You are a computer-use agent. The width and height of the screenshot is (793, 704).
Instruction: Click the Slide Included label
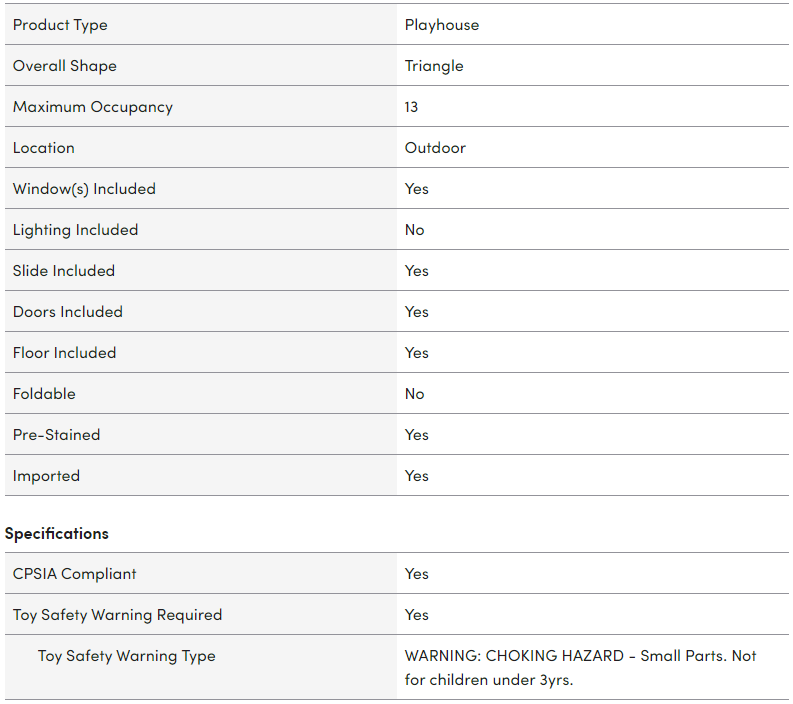click(x=63, y=271)
